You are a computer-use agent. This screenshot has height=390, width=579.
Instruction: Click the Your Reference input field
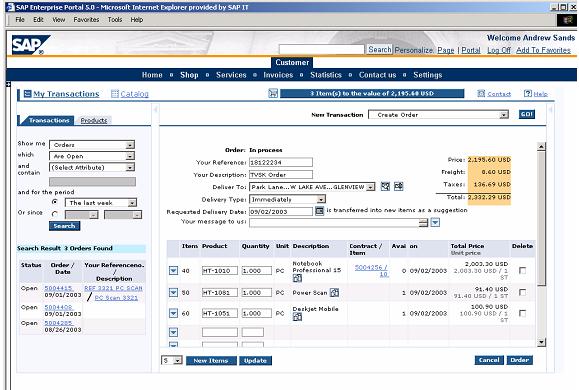pyautogui.click(x=281, y=162)
